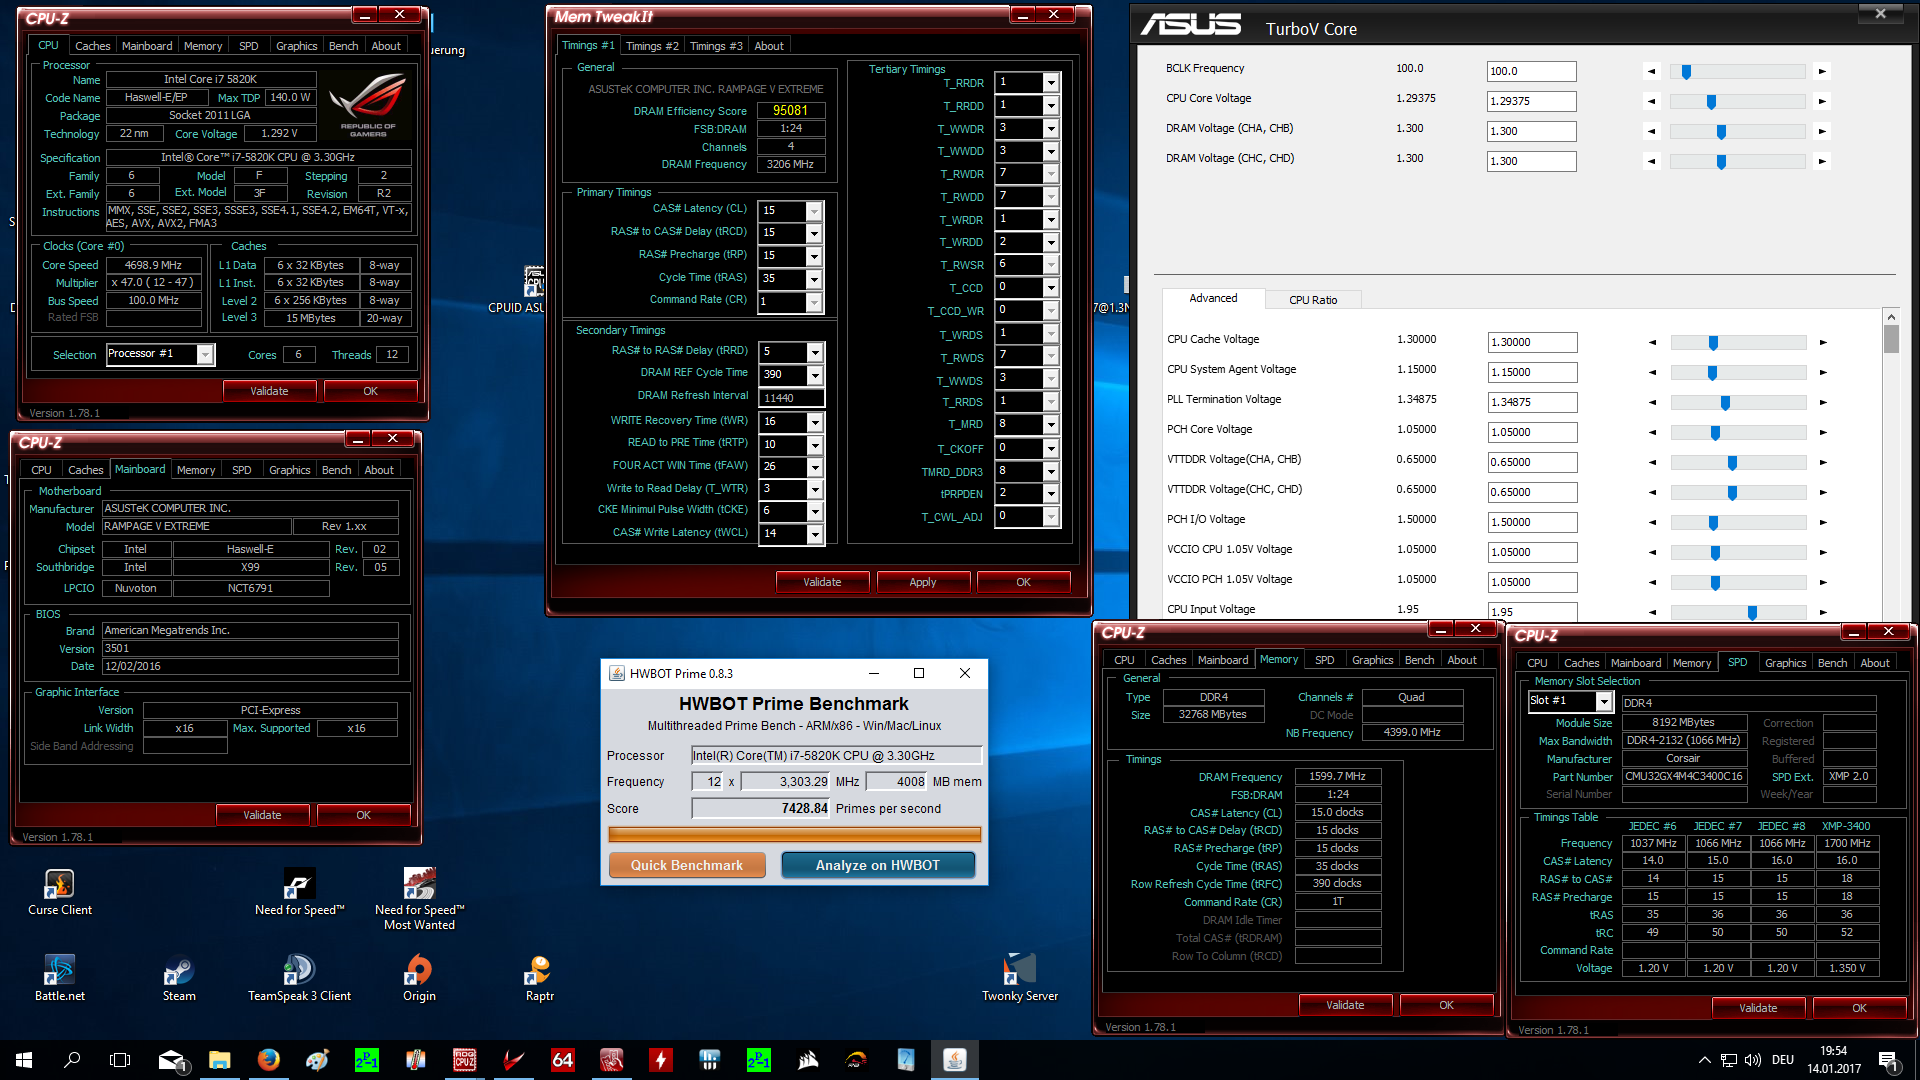
Task: Open Paint palette icon in taskbar
Action: click(x=317, y=1060)
